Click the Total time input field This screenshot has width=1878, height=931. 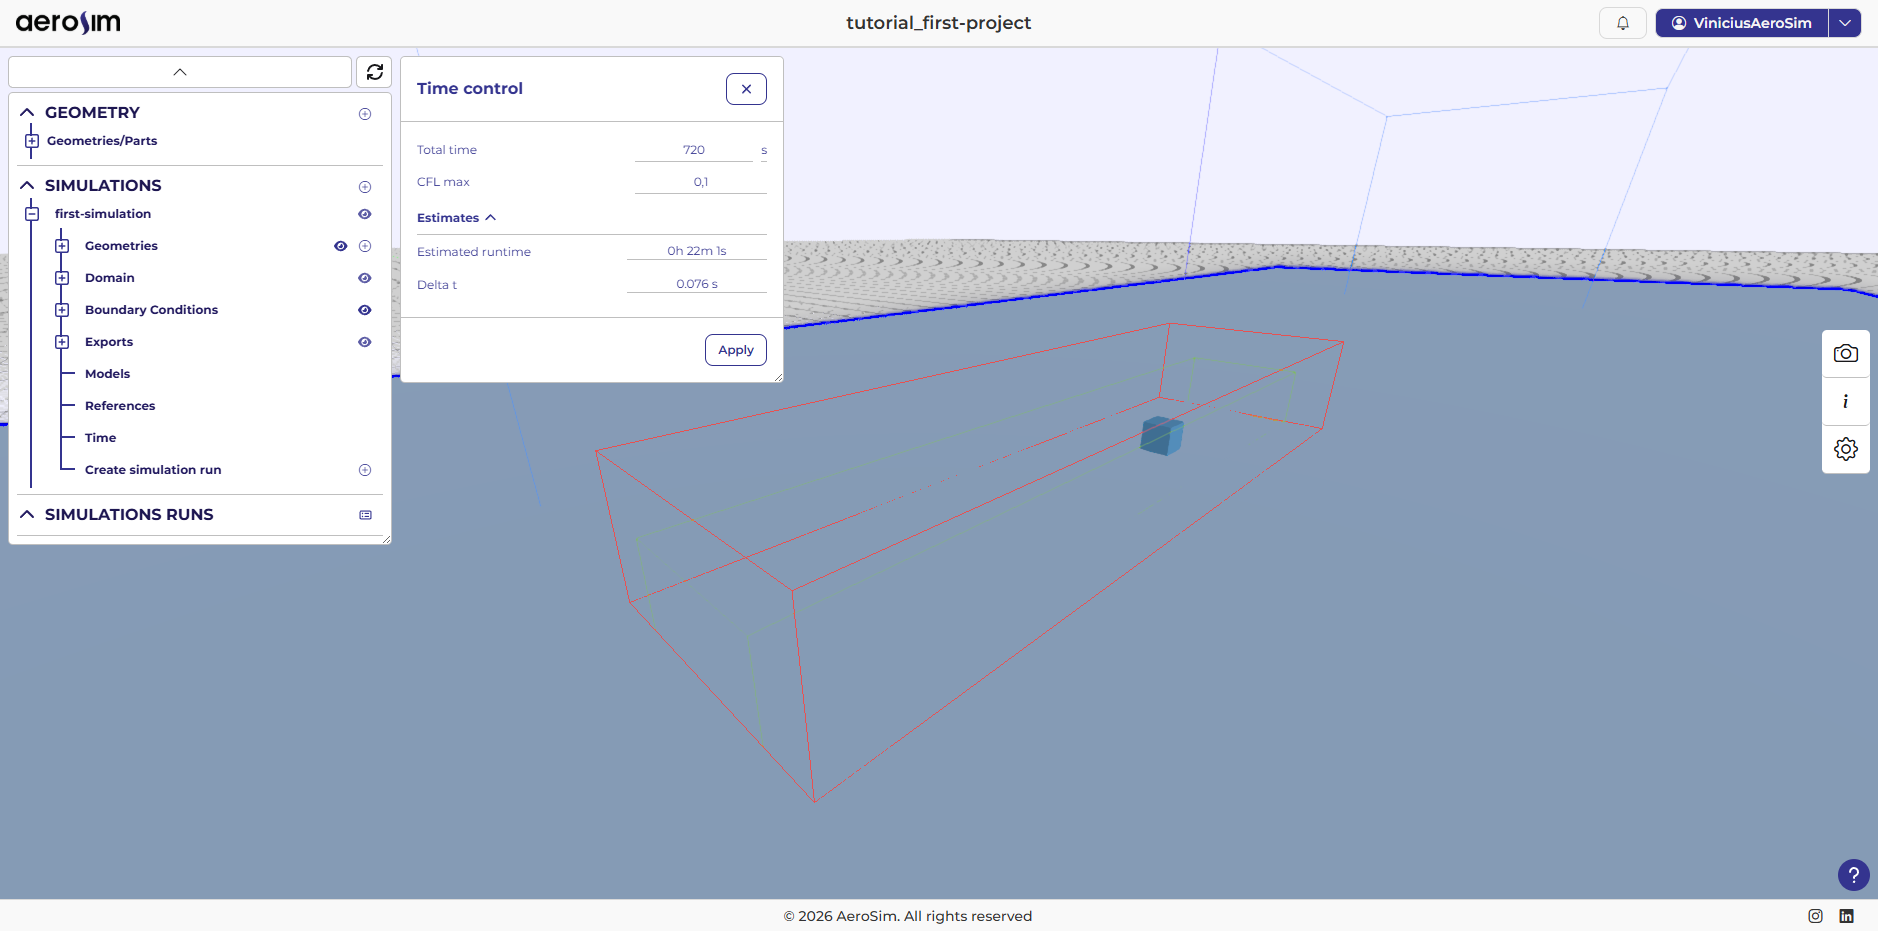[694, 150]
